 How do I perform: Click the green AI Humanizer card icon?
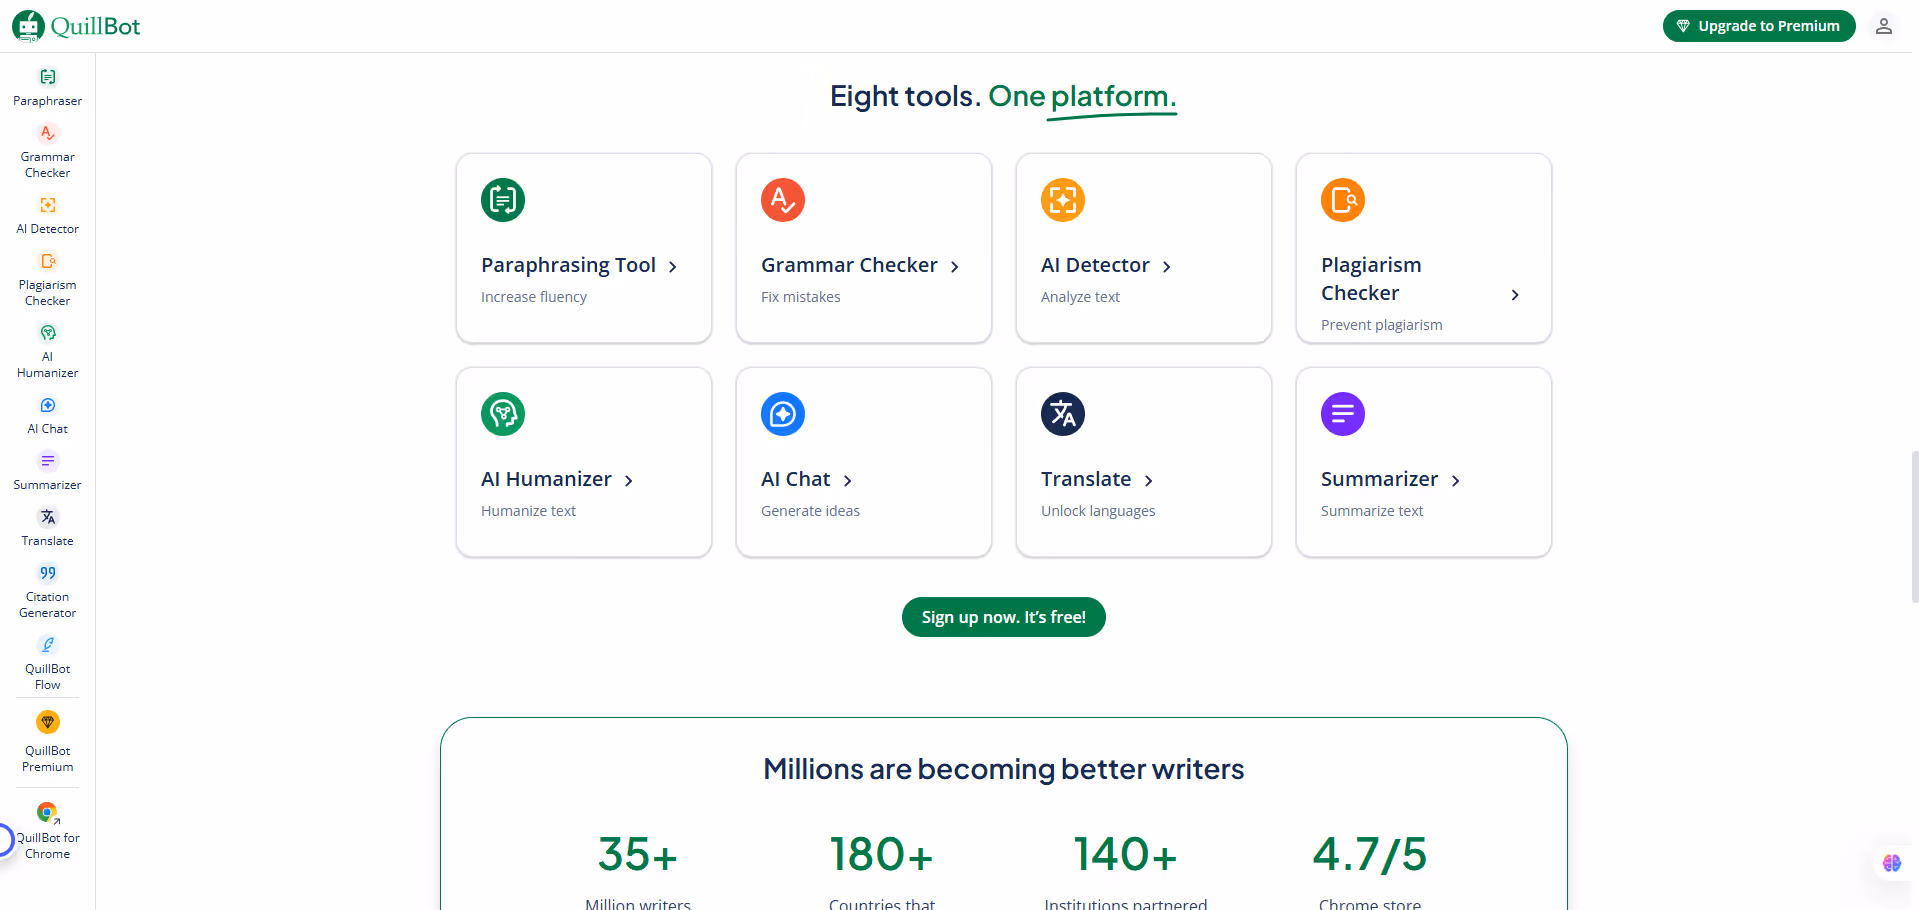(x=503, y=414)
